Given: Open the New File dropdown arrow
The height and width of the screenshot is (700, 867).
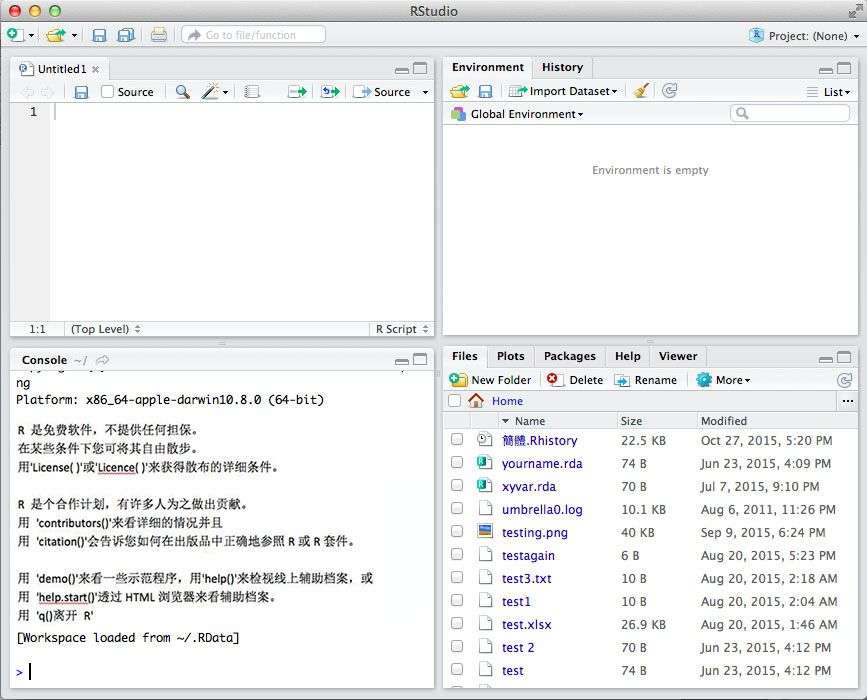Looking at the screenshot, I should [32, 35].
